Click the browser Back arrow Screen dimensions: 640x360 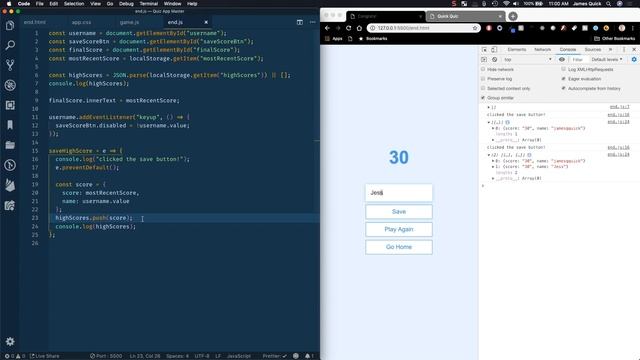coord(327,28)
